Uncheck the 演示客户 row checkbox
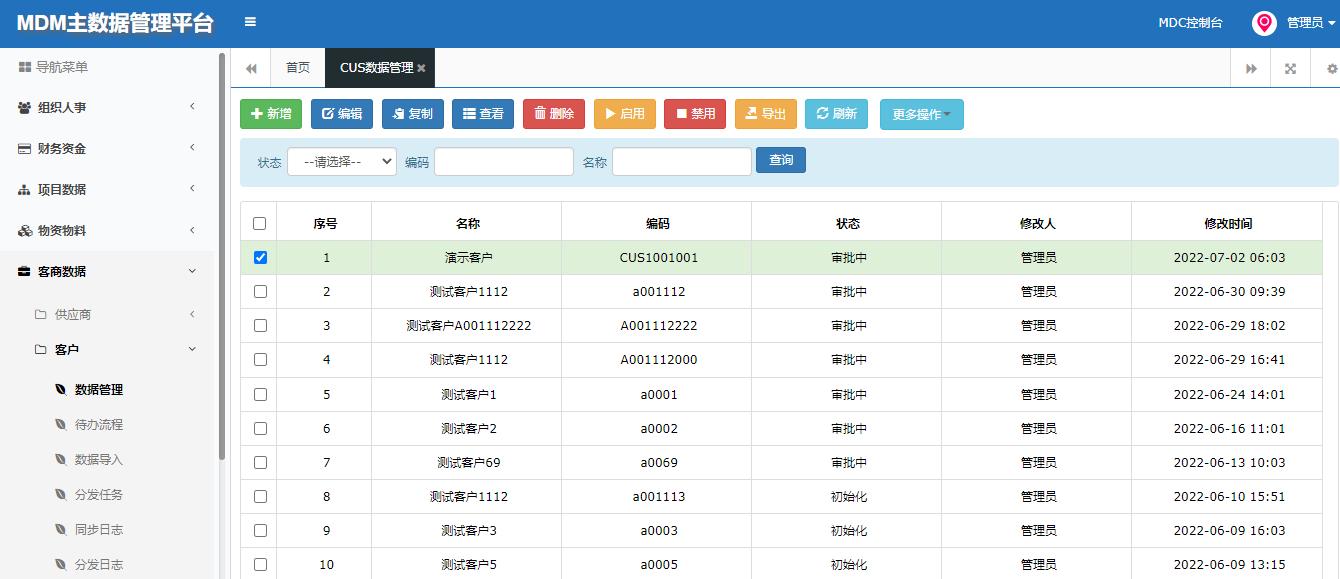The image size is (1340, 579). tap(260, 257)
